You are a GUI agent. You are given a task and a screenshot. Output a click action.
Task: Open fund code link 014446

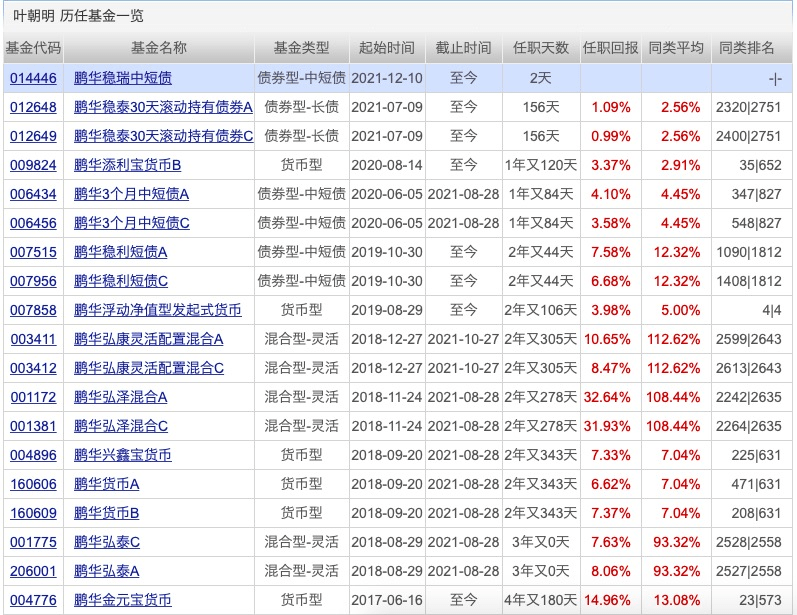(33, 78)
